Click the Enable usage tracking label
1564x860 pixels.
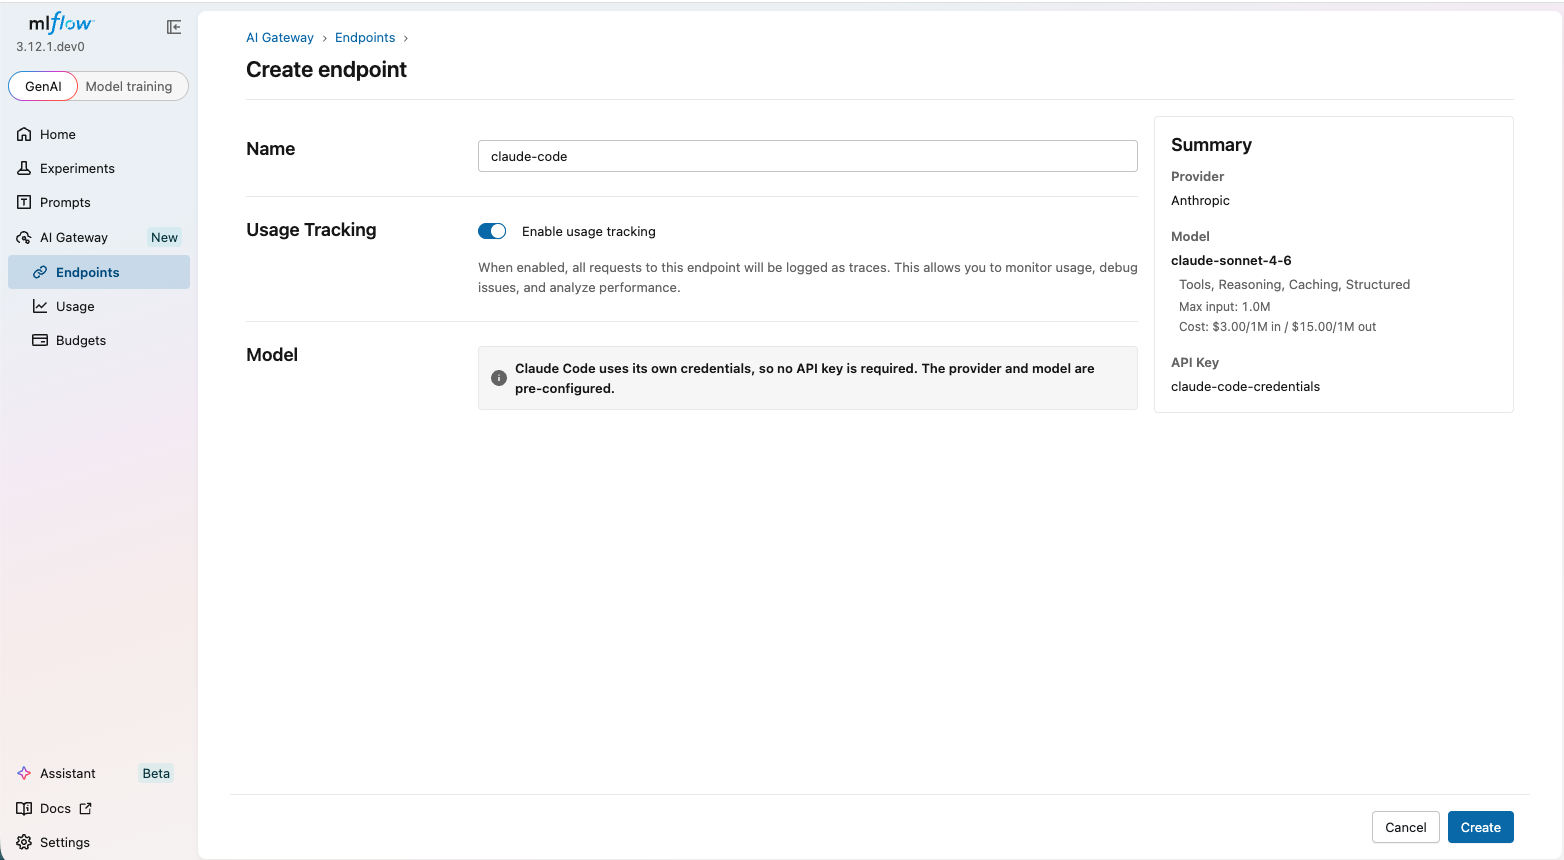coord(589,231)
